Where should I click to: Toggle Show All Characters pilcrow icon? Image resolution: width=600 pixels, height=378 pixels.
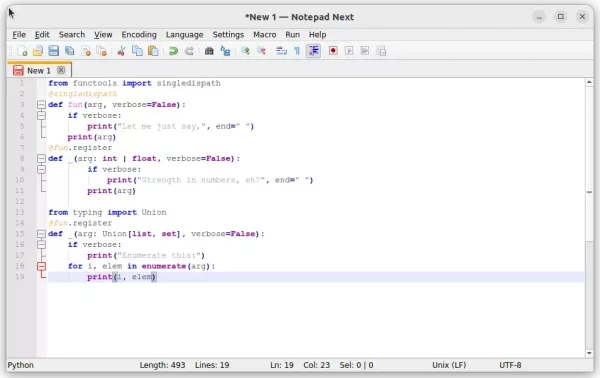(x=297, y=51)
